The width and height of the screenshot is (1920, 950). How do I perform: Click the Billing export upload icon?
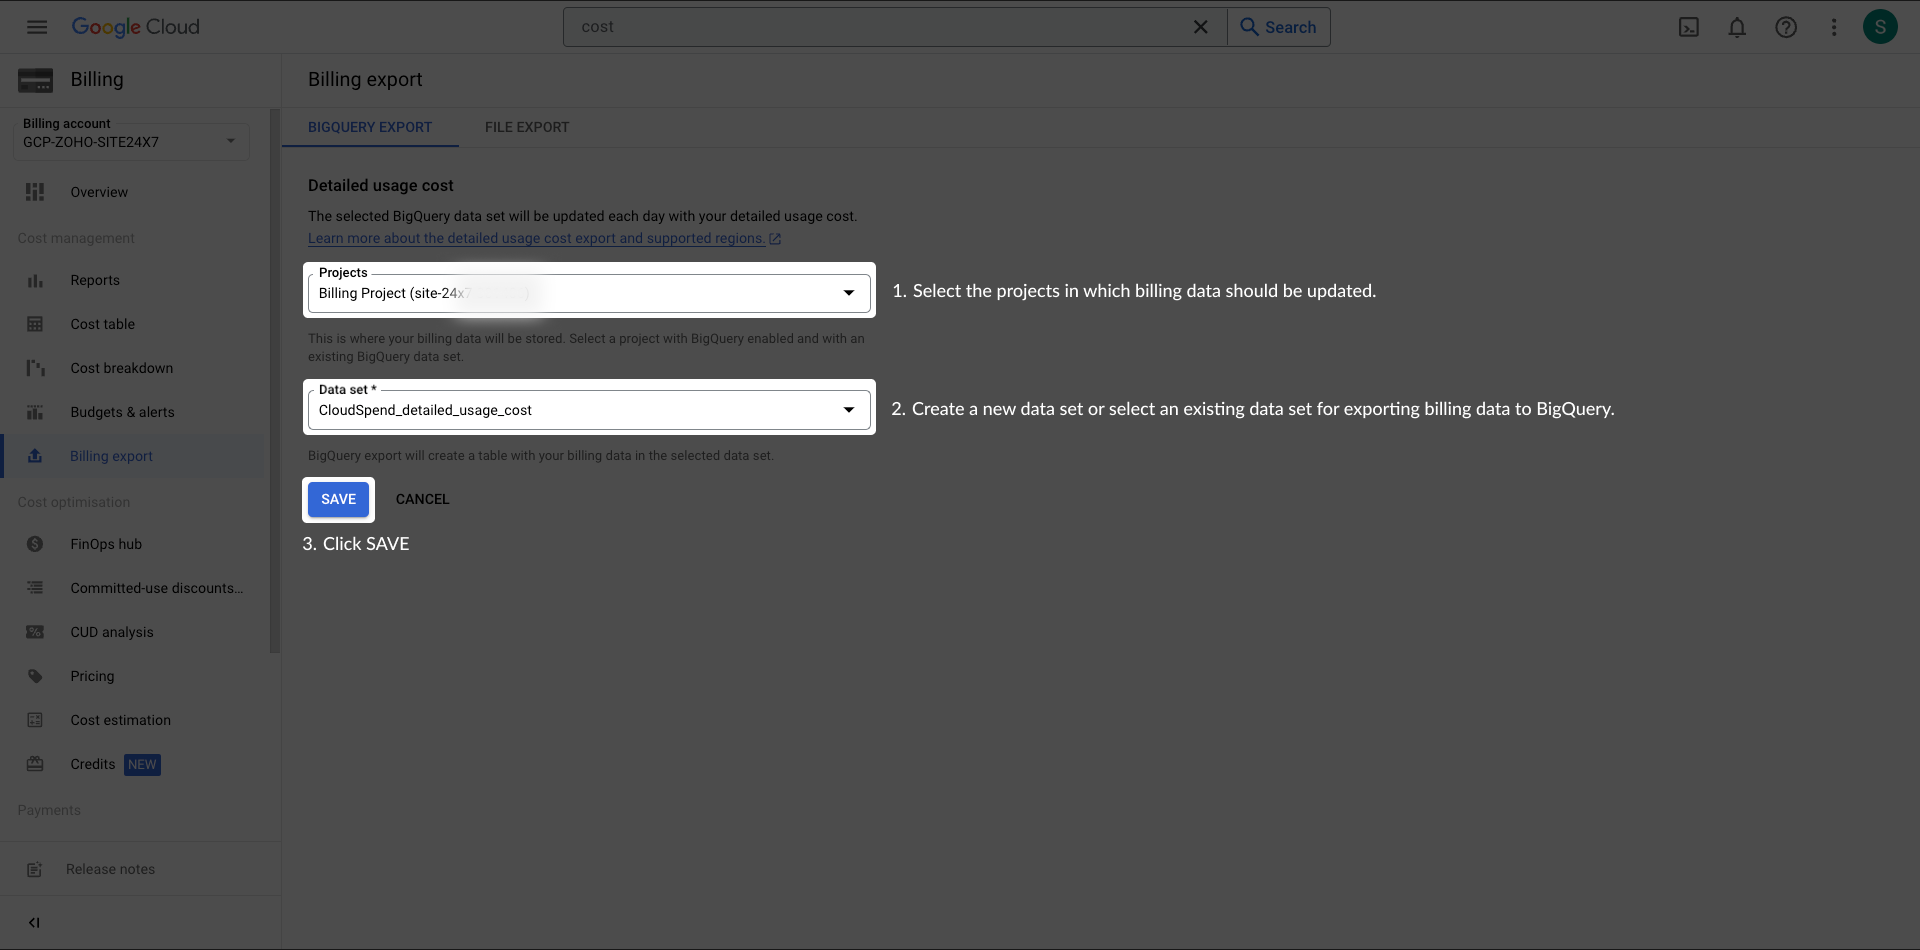[x=35, y=456]
